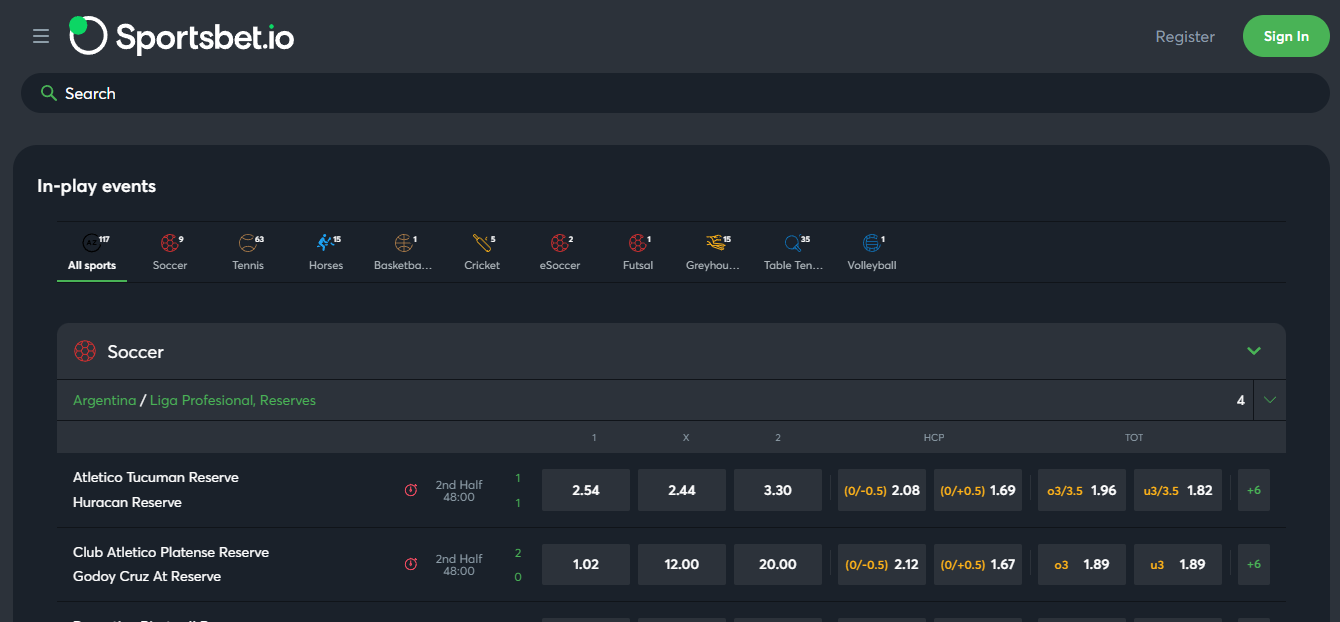Bet Godoy Cruz win at 20.00
The width and height of the screenshot is (1340, 622).
778,564
